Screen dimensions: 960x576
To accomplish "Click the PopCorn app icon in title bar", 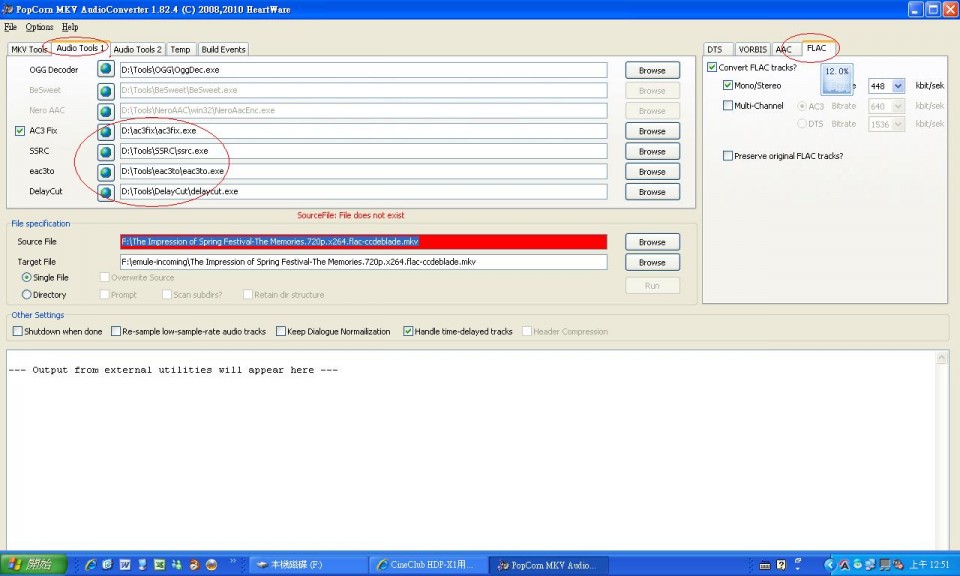I will (x=7, y=9).
